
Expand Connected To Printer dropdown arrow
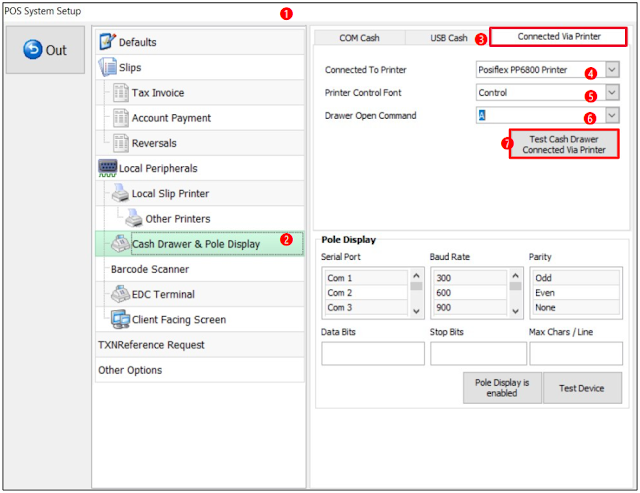(612, 70)
